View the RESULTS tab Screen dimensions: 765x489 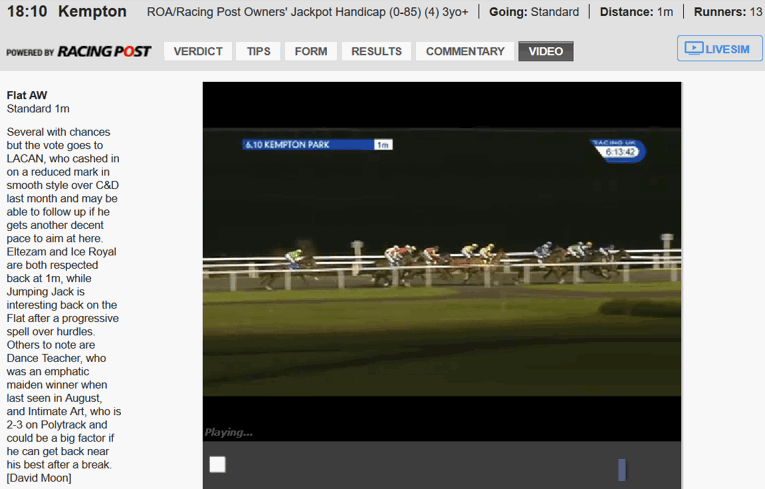point(376,51)
